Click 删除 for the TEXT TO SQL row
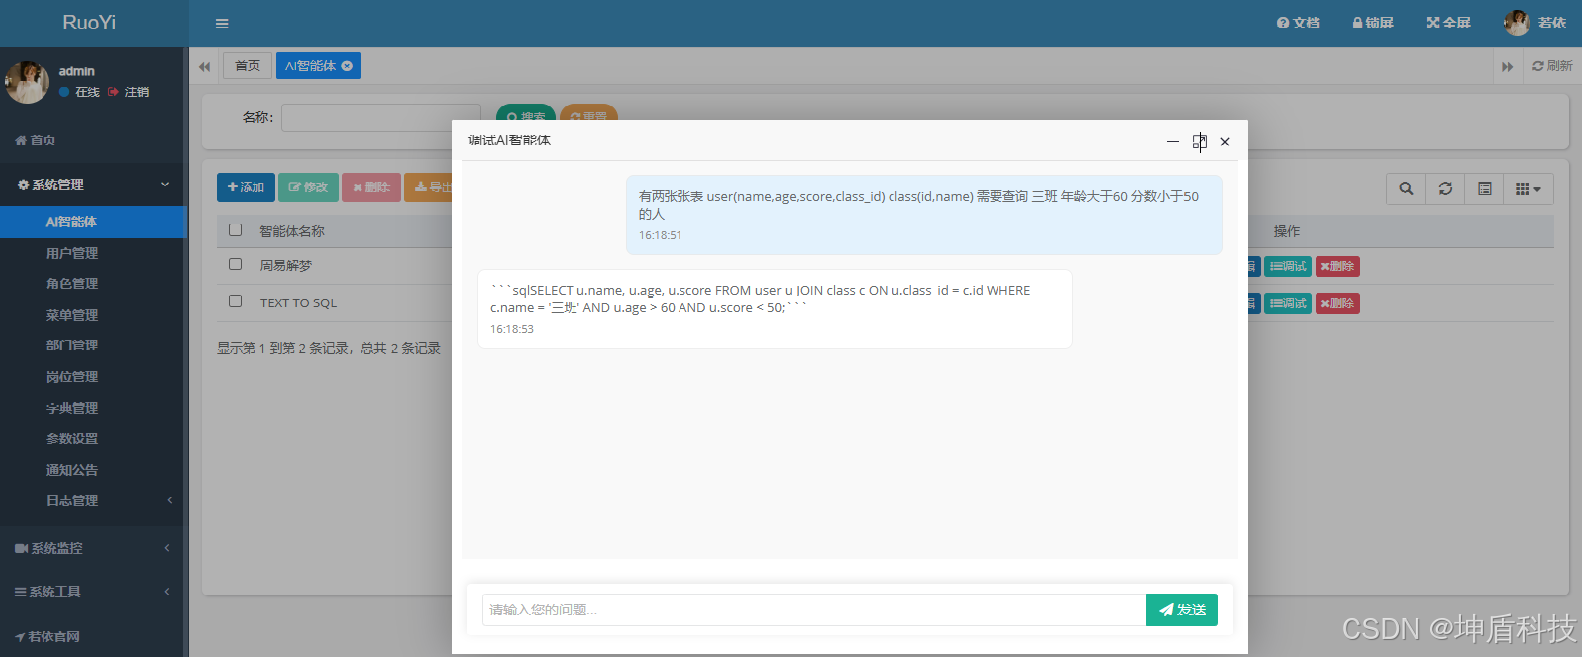The image size is (1582, 657). pos(1338,303)
